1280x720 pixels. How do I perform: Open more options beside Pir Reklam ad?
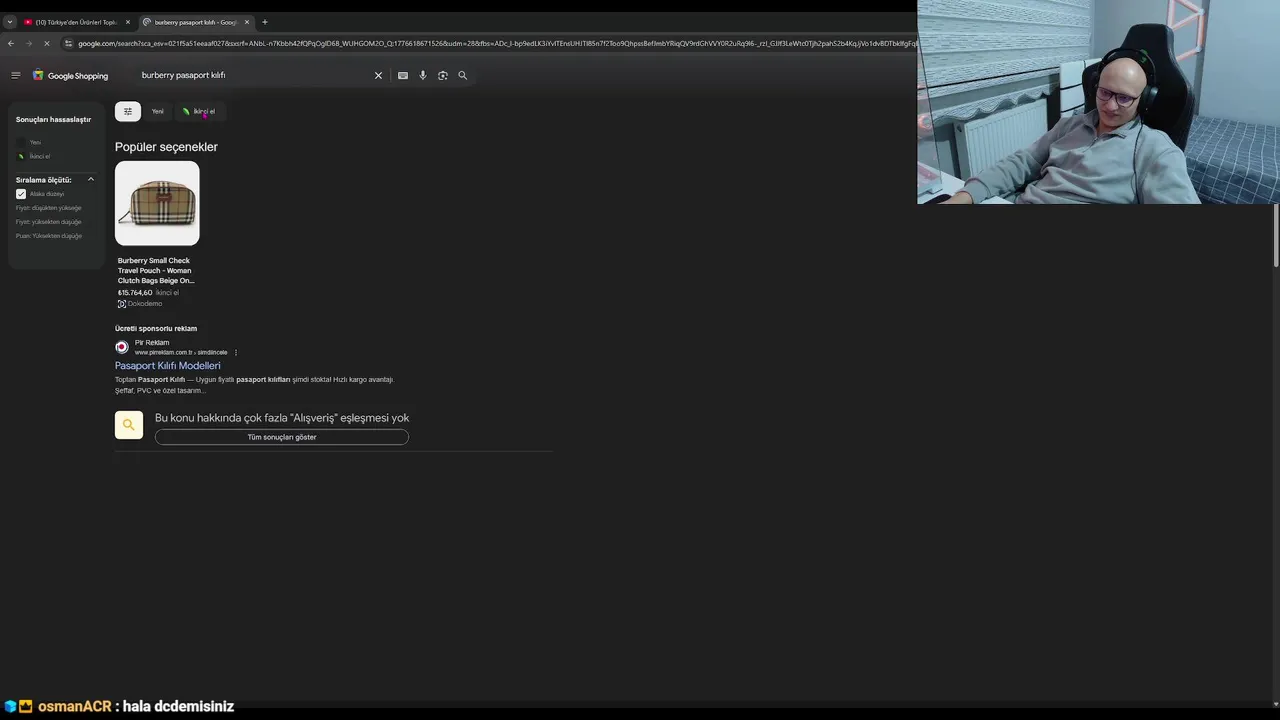[x=236, y=352]
